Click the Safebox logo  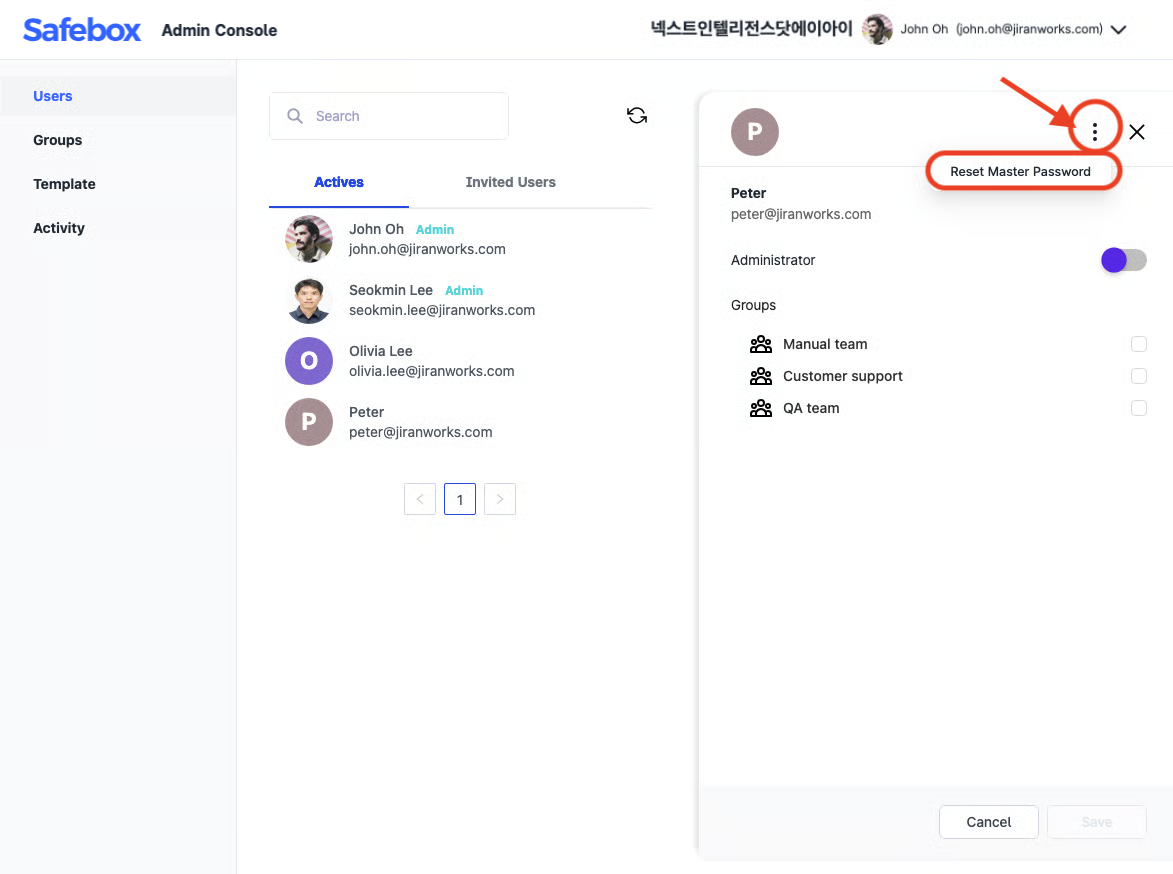(82, 30)
